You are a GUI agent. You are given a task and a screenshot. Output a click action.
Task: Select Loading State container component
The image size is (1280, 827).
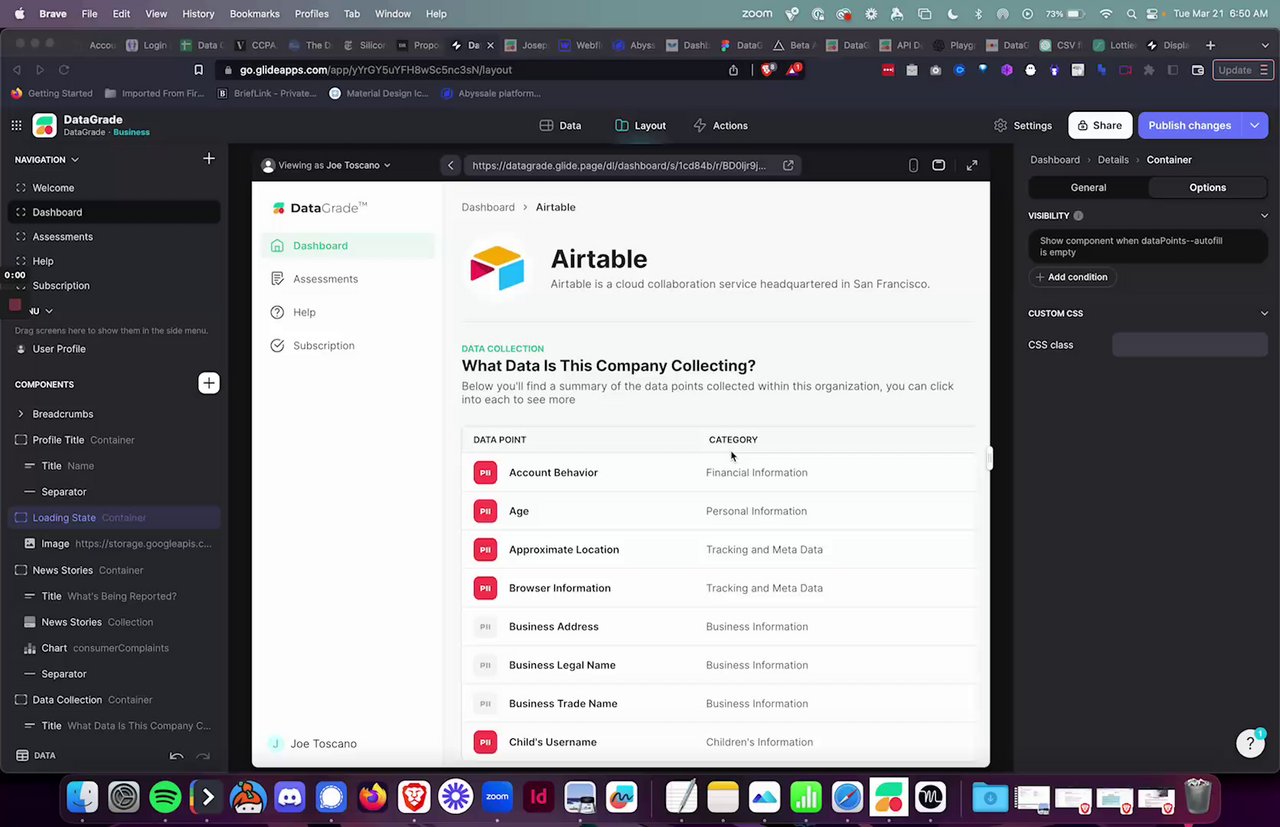pos(114,518)
